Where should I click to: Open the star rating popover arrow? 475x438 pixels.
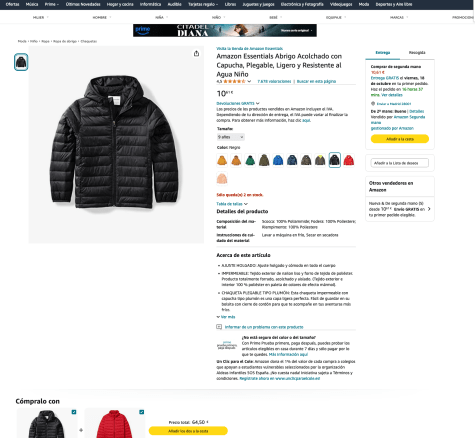(249, 81)
